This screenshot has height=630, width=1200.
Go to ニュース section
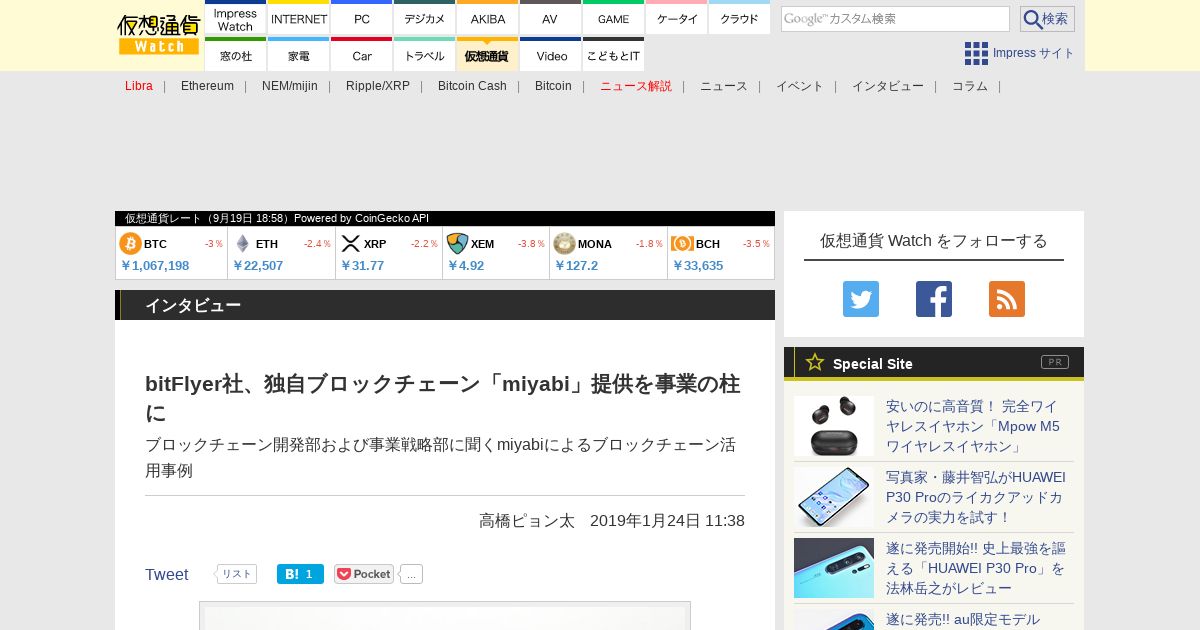pos(724,86)
